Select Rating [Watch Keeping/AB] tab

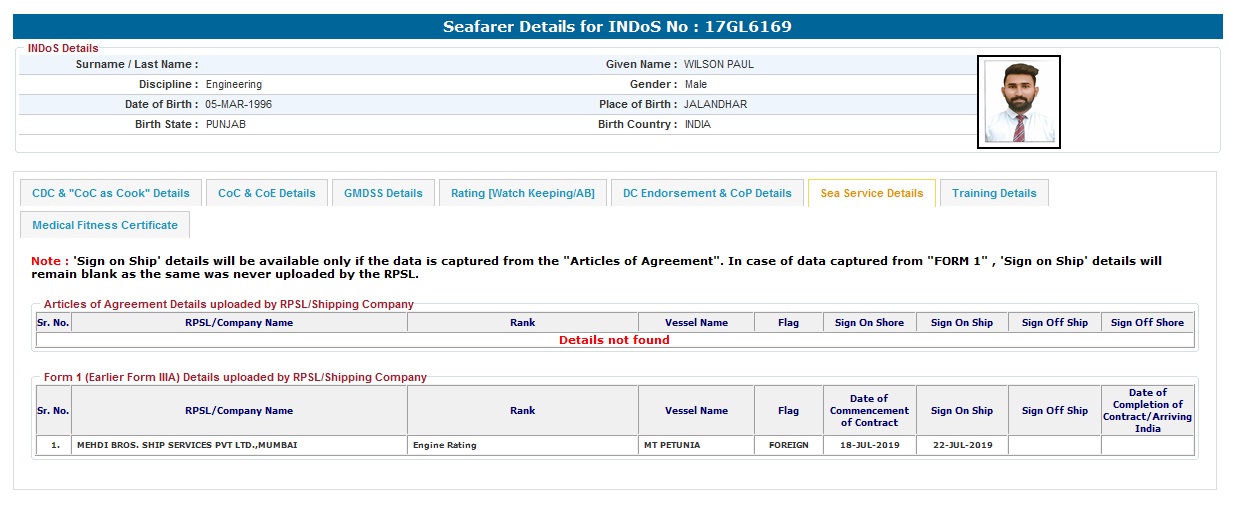(x=522, y=193)
